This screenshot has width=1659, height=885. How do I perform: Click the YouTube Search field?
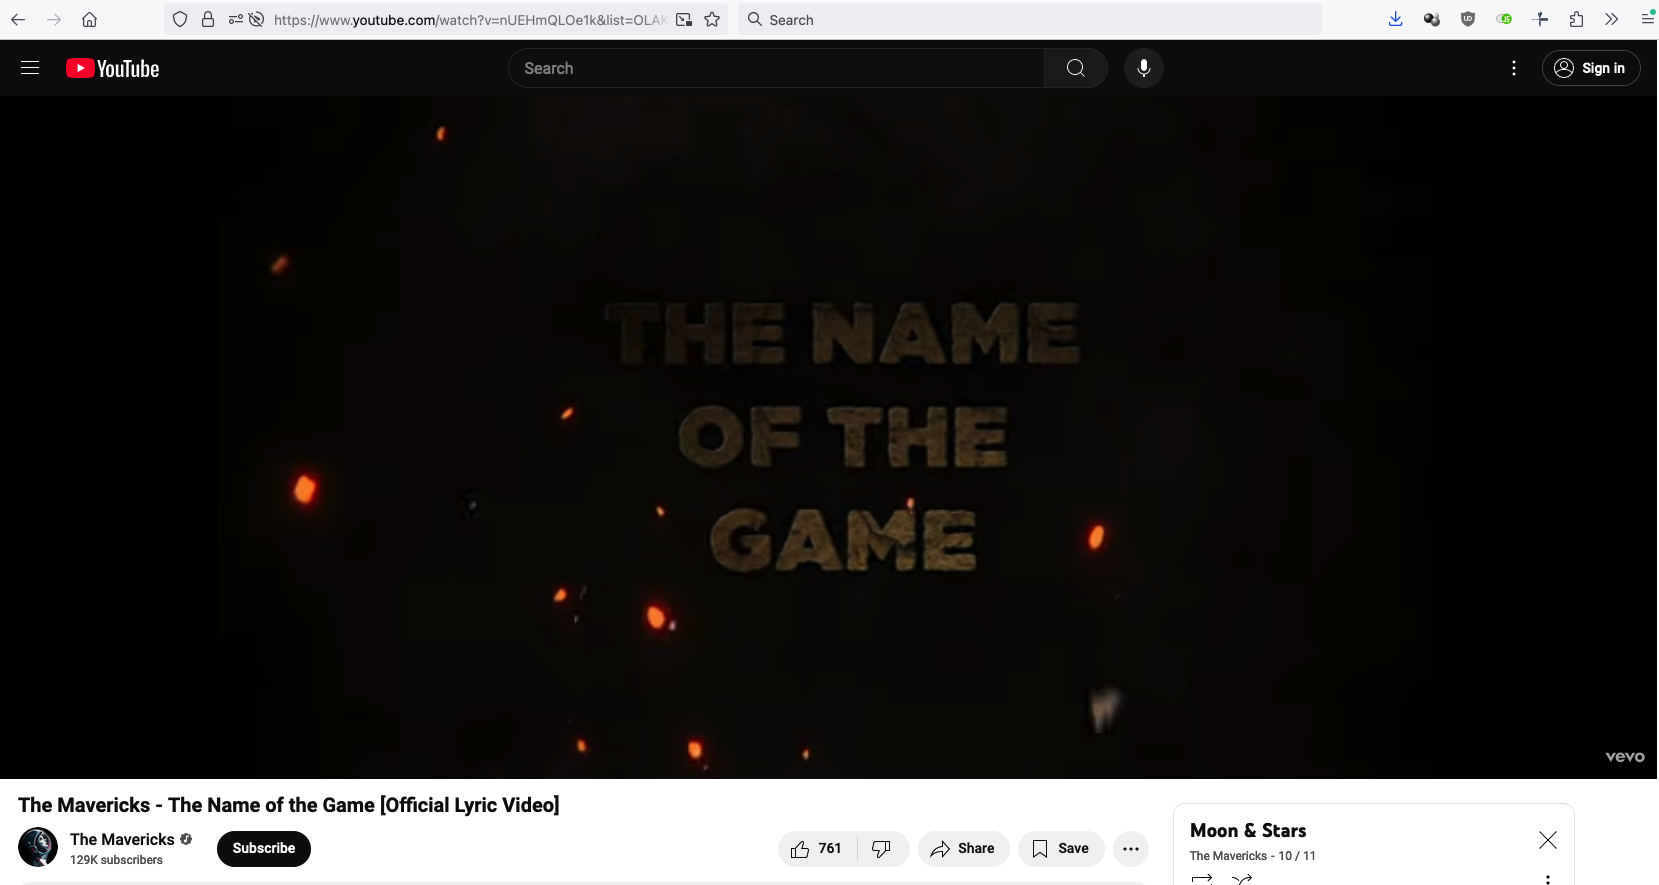point(777,68)
